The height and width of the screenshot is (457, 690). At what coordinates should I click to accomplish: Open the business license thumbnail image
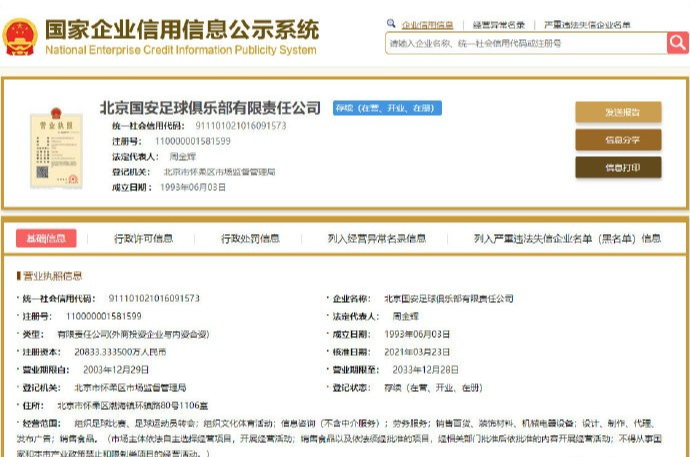[48, 150]
